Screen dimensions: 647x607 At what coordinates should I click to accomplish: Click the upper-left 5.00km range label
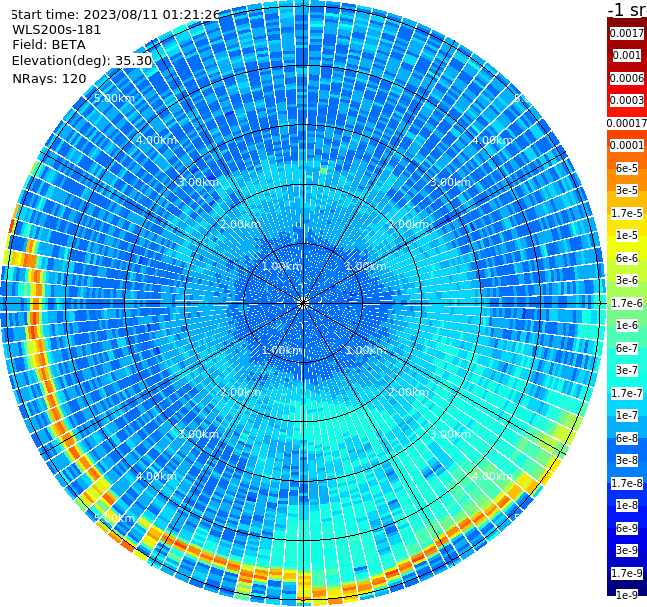(x=114, y=98)
